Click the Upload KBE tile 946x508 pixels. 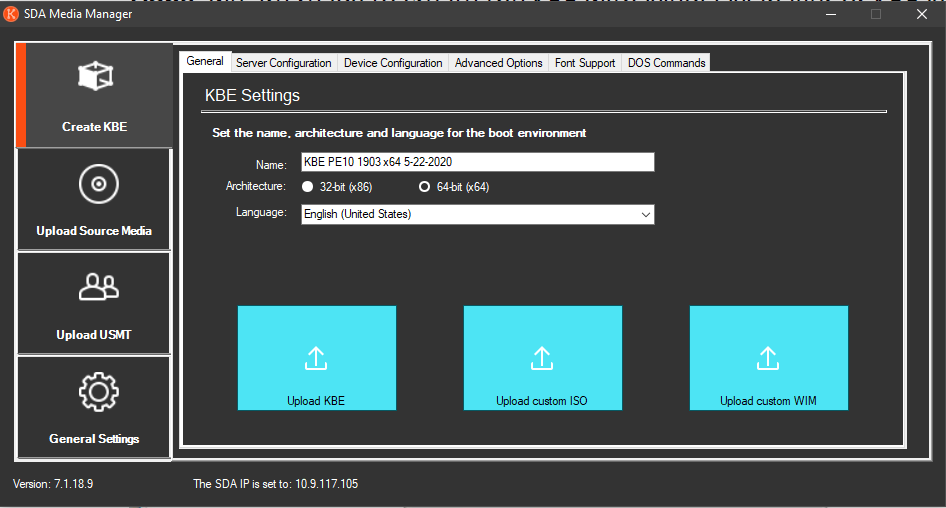click(317, 358)
